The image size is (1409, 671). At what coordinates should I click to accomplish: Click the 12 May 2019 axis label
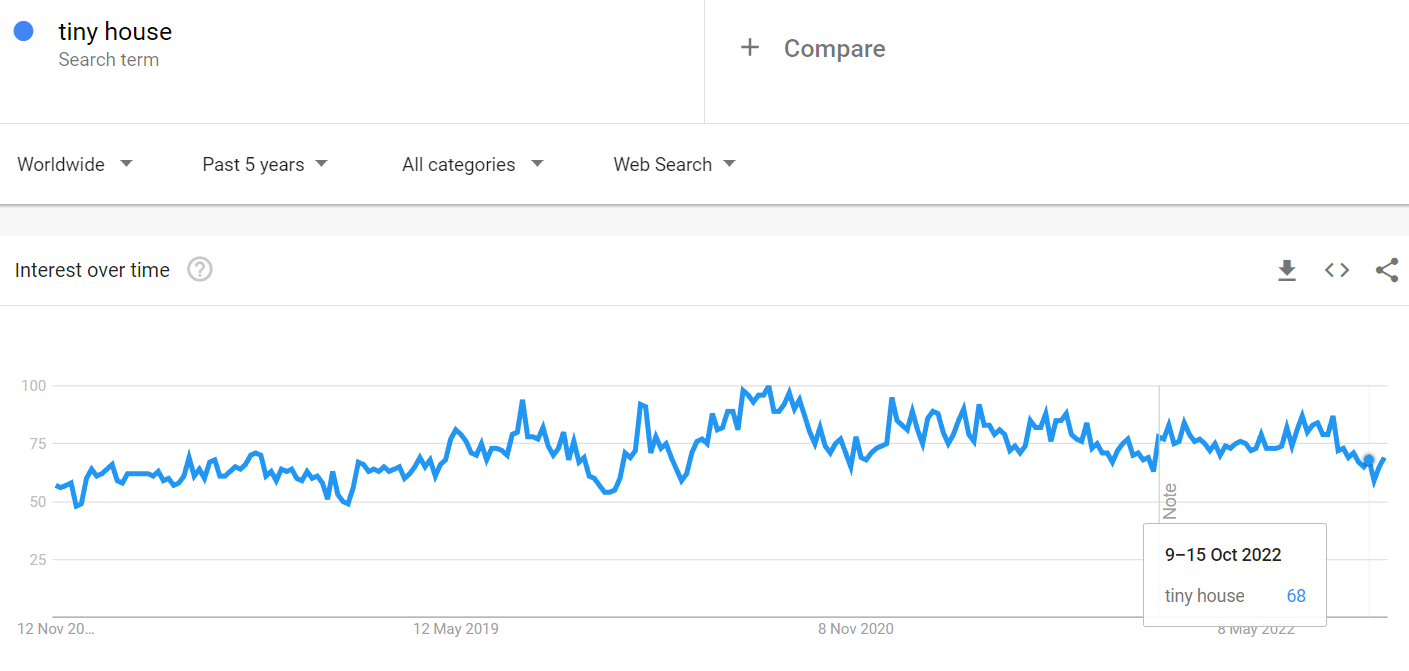[456, 629]
